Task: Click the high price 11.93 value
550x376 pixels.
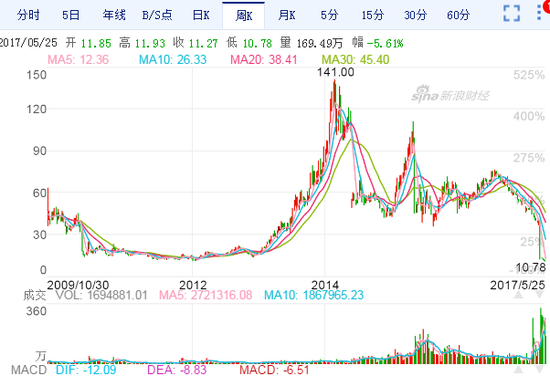Action: point(150,43)
